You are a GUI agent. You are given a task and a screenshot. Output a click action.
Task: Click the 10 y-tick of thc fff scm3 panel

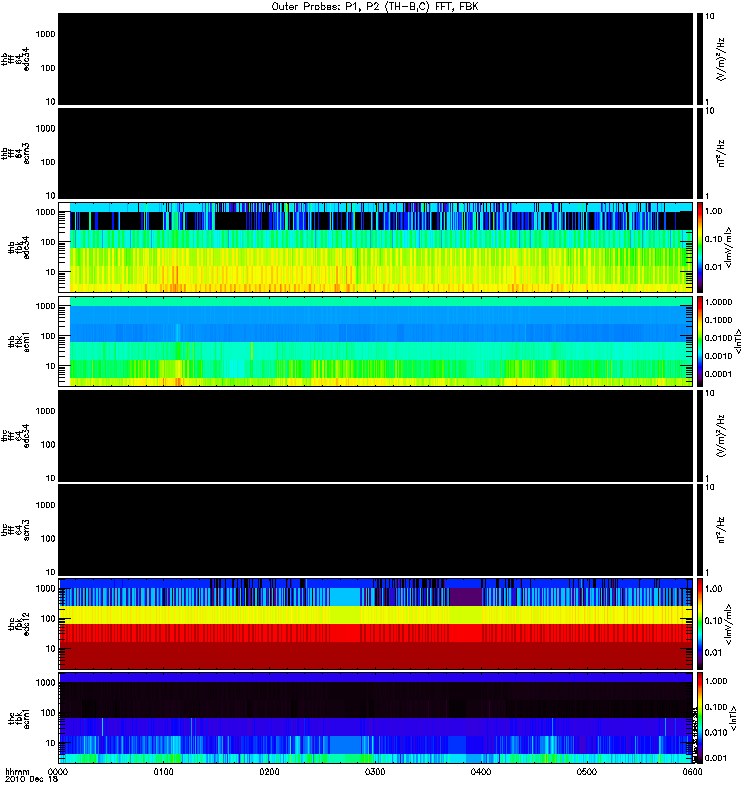point(51,572)
